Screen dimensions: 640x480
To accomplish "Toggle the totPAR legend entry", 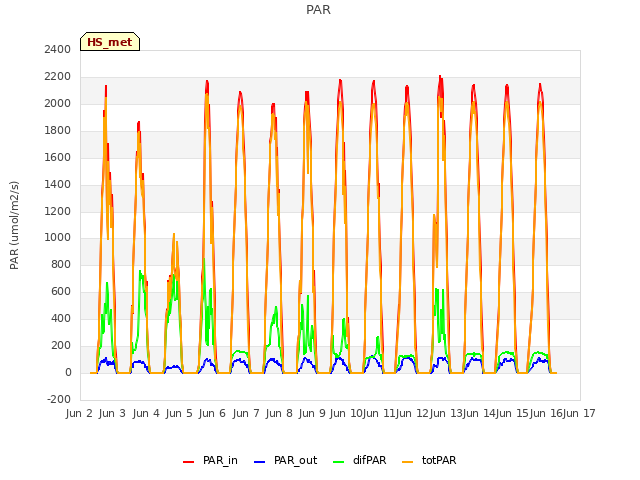I will (x=429, y=460).
